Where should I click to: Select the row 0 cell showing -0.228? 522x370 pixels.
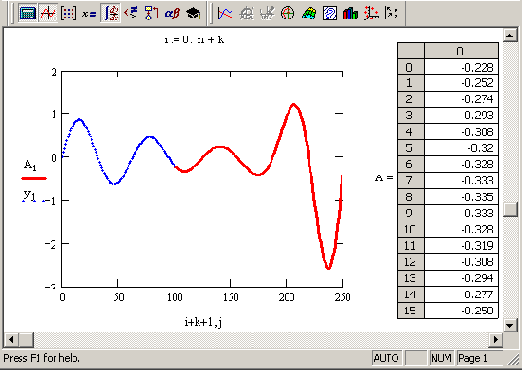[461, 67]
